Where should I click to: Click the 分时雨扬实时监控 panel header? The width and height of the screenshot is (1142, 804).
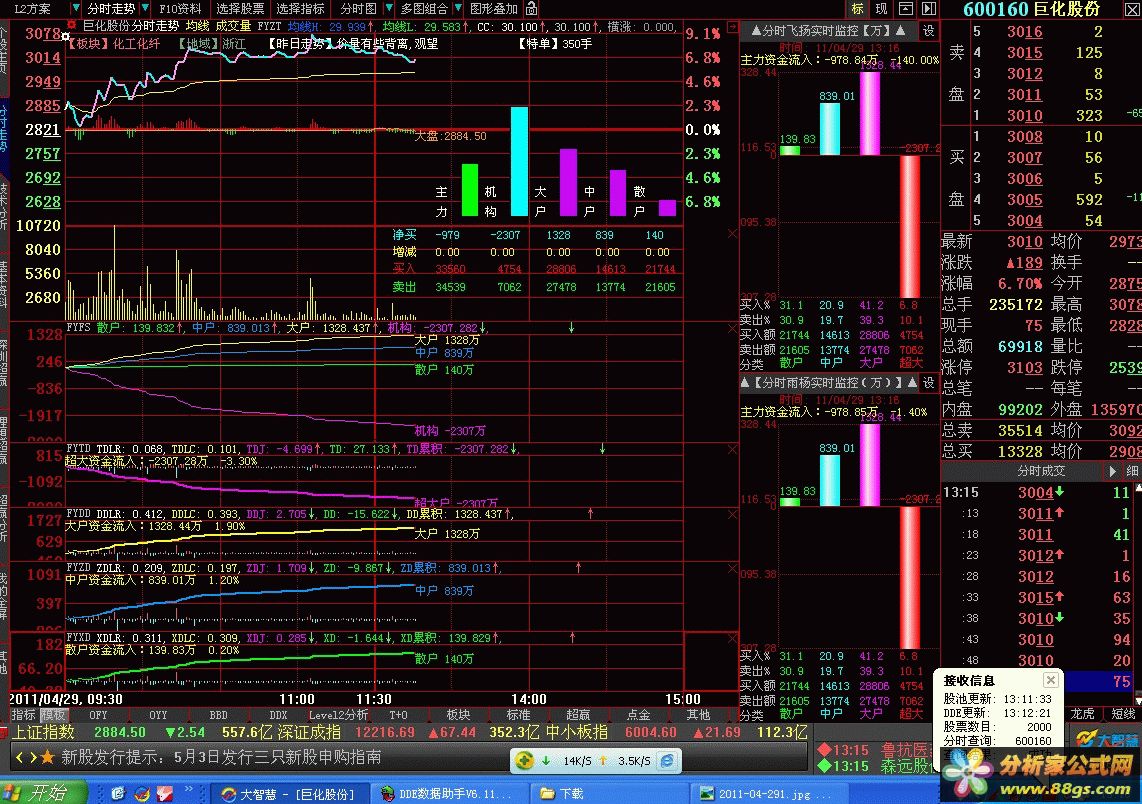pyautogui.click(x=829, y=382)
